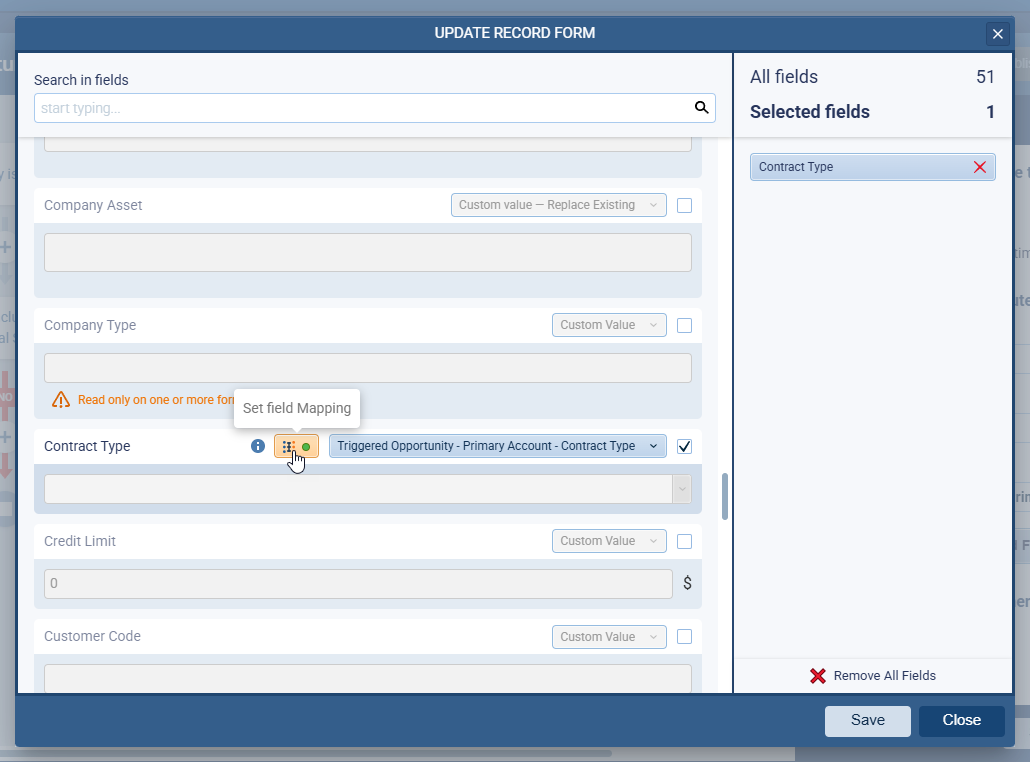The width and height of the screenshot is (1030, 762).
Task: Click the Contract Type info icon
Action: point(258,446)
